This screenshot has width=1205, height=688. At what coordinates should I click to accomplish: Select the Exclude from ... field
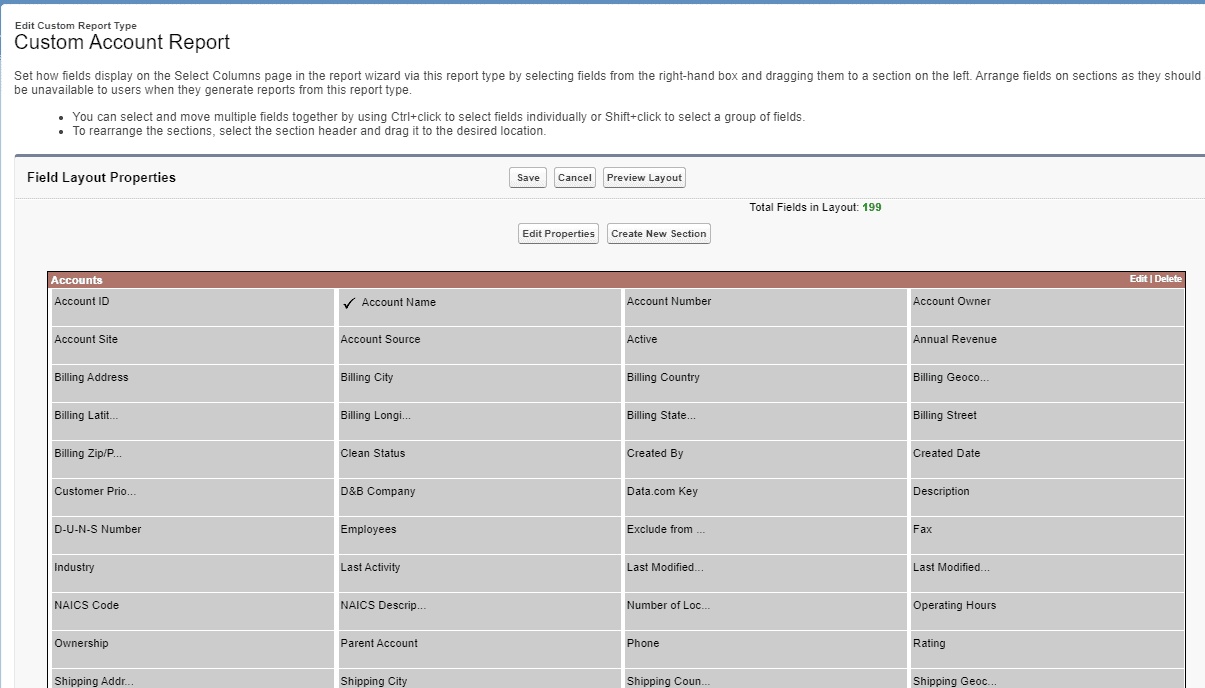point(766,535)
